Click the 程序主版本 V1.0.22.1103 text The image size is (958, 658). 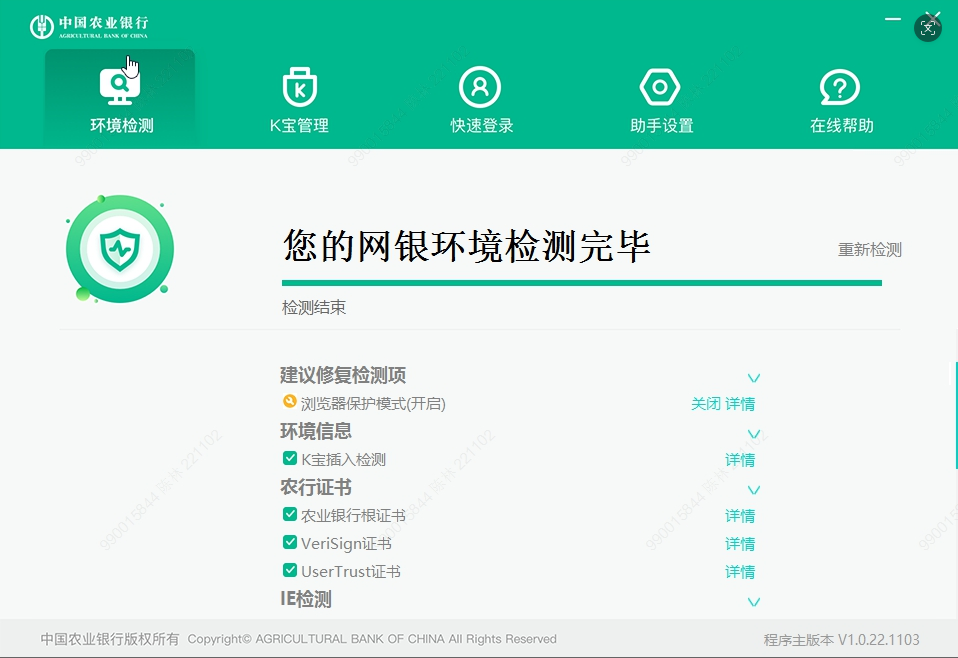pyautogui.click(x=841, y=640)
